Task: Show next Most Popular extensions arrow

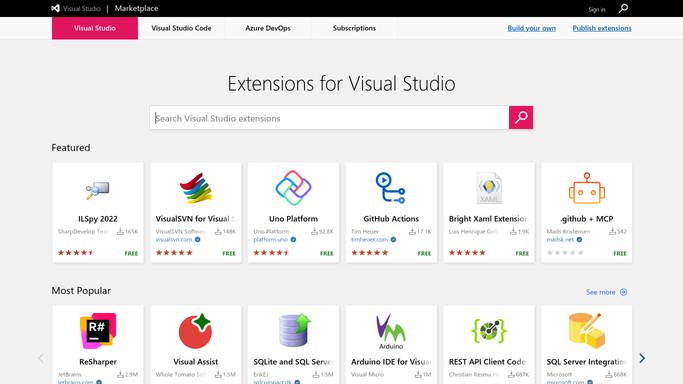Action: tap(642, 358)
